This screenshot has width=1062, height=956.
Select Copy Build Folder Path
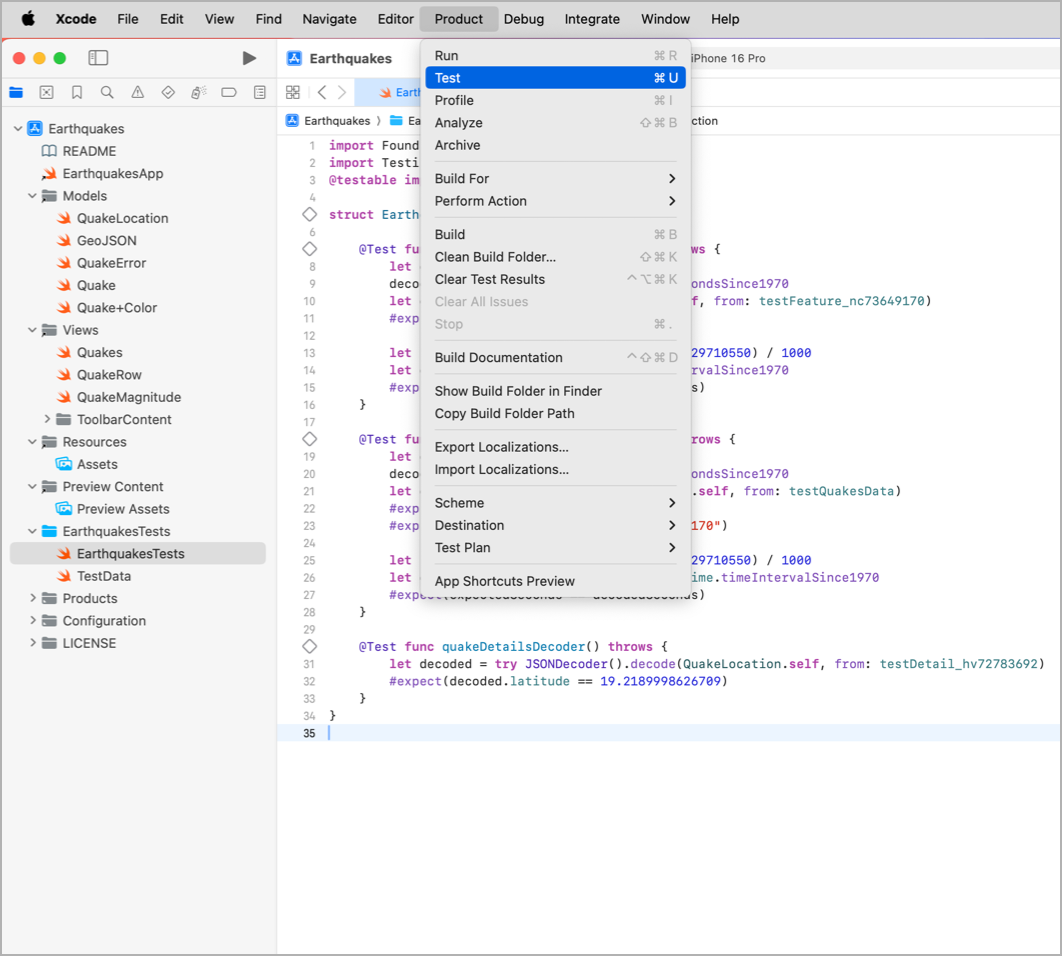tap(555, 413)
